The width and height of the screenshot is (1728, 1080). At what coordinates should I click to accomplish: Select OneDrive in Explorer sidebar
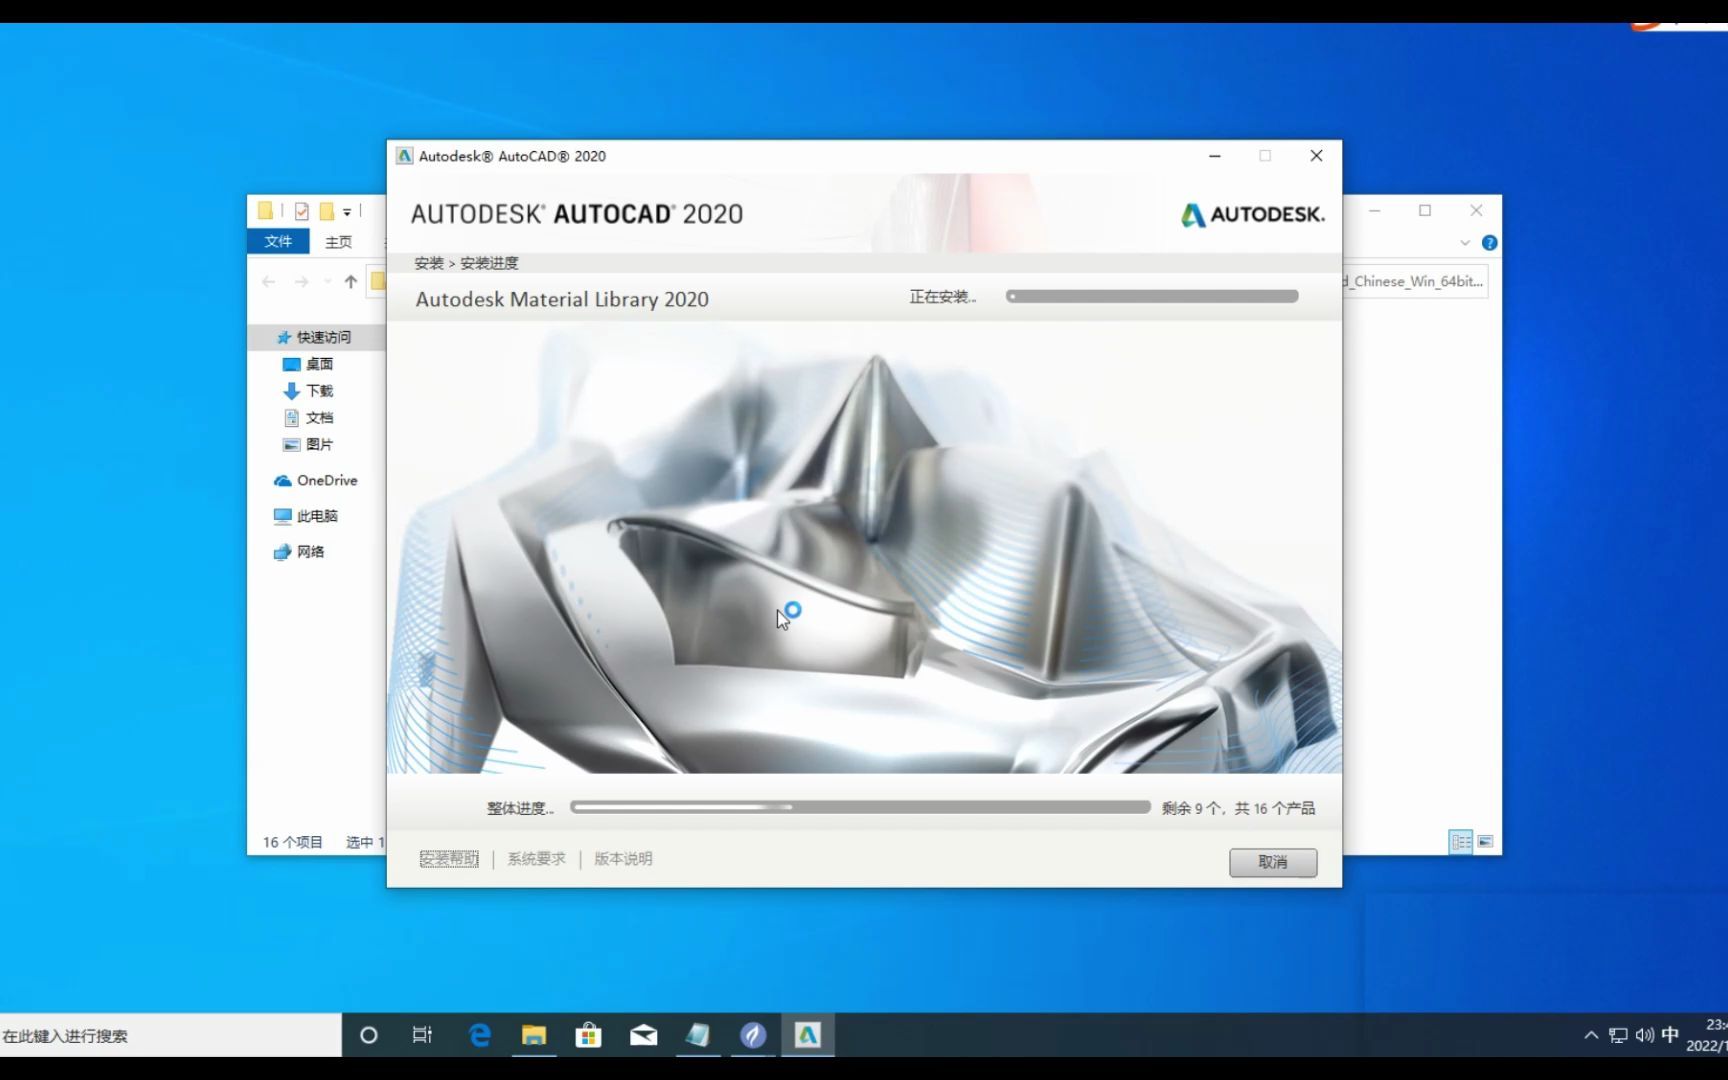pos(315,480)
